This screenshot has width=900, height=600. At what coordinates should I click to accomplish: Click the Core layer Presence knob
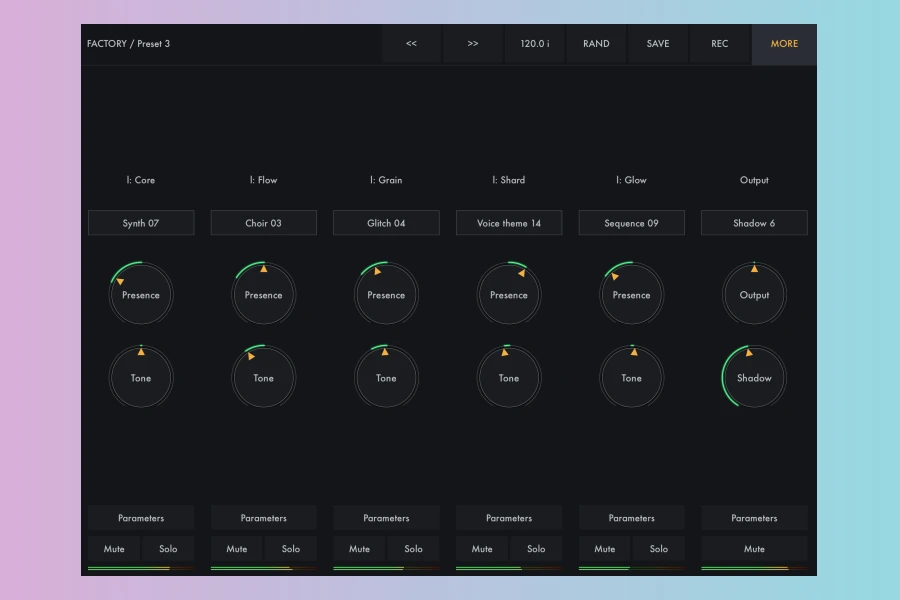pos(141,295)
